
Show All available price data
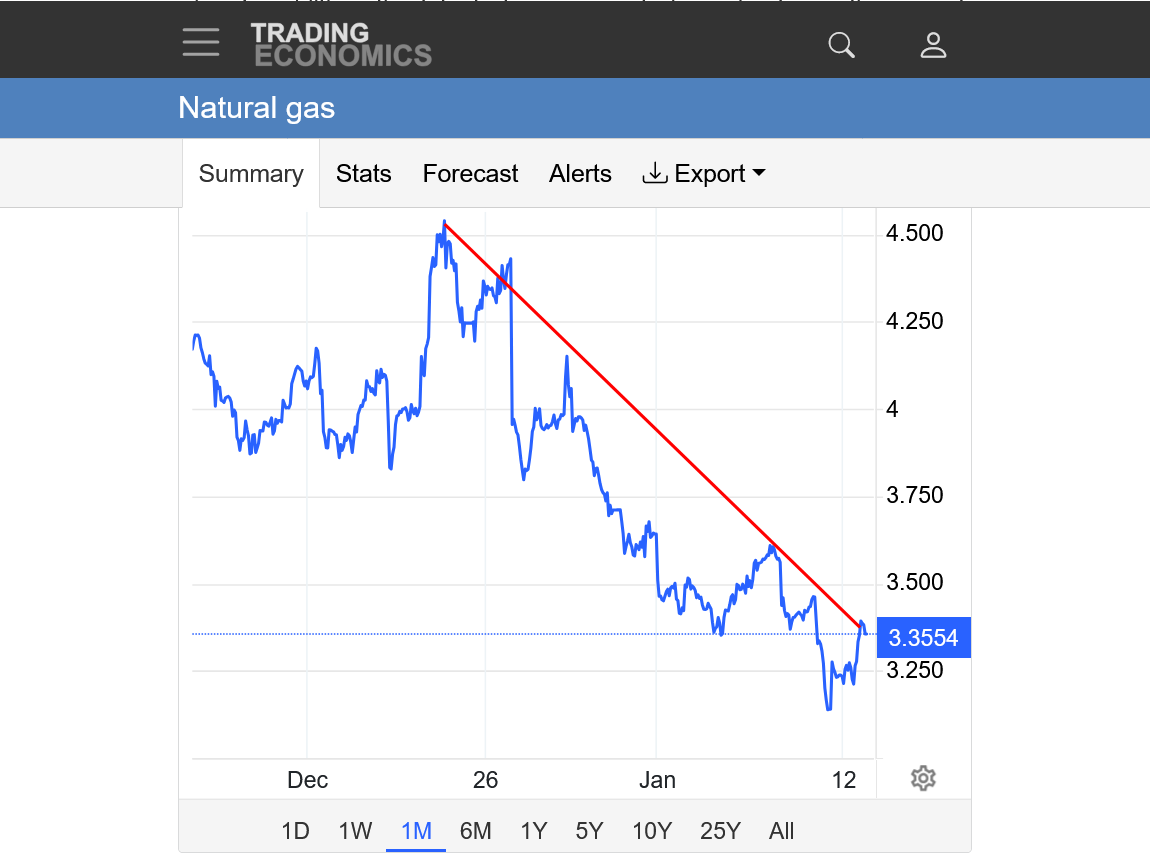pyautogui.click(x=782, y=831)
